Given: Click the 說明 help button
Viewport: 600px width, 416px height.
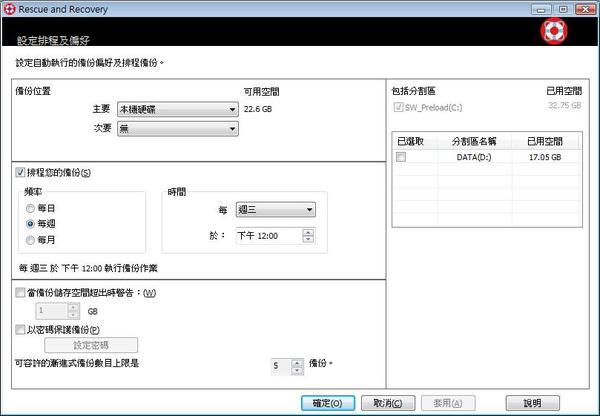Looking at the screenshot, I should [x=533, y=403].
